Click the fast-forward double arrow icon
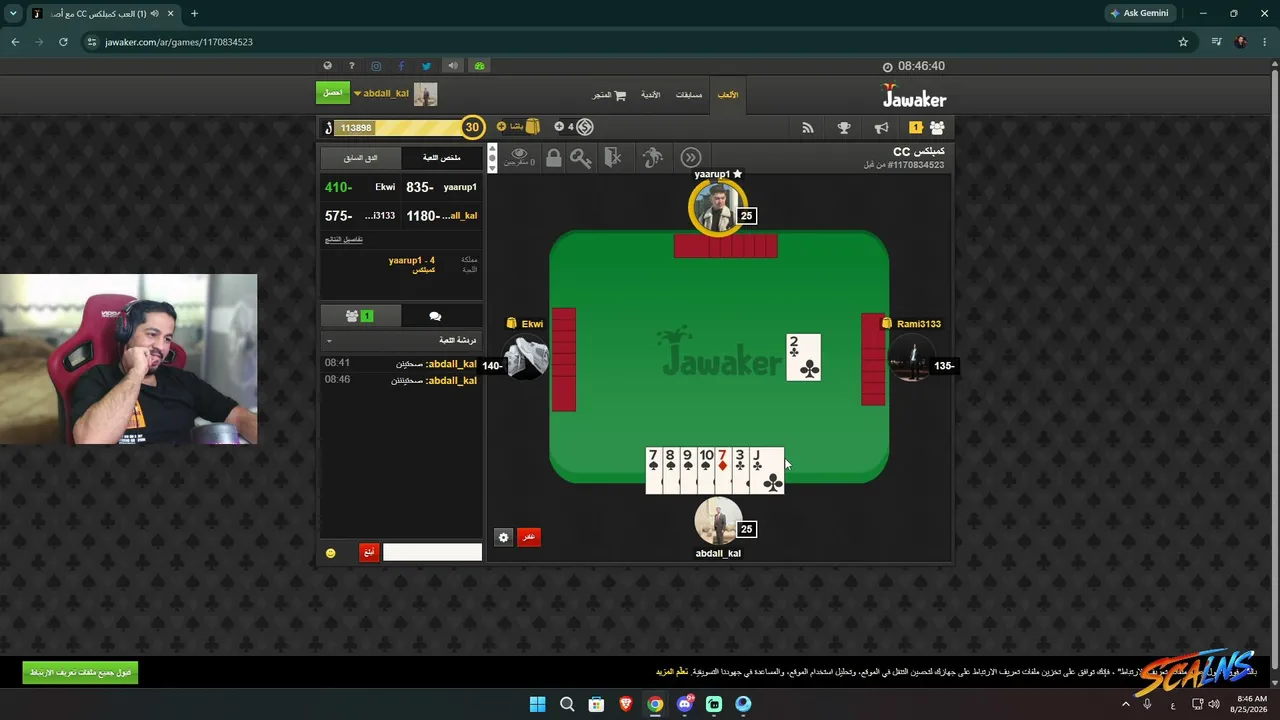Viewport: 1280px width, 720px height. pos(691,157)
